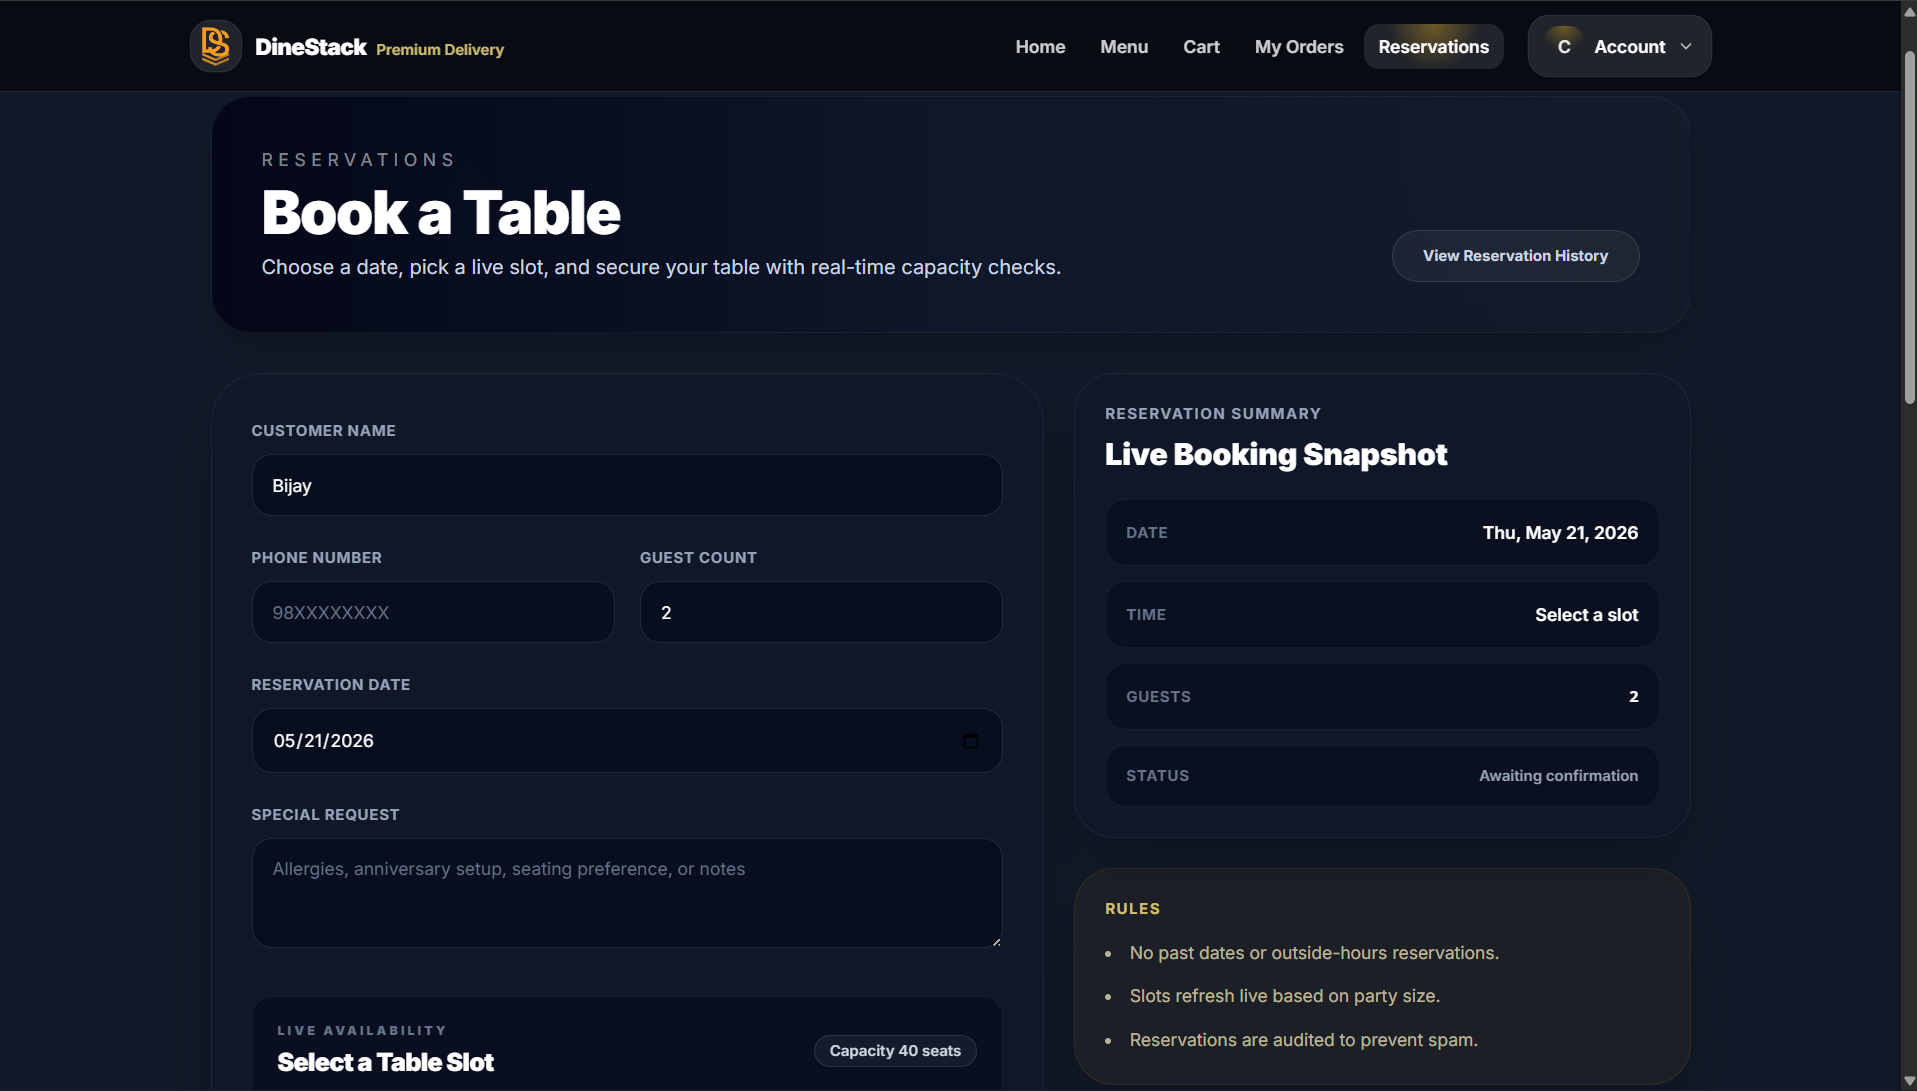Click the 'Live Booking Snapshot' heading

[x=1275, y=455]
